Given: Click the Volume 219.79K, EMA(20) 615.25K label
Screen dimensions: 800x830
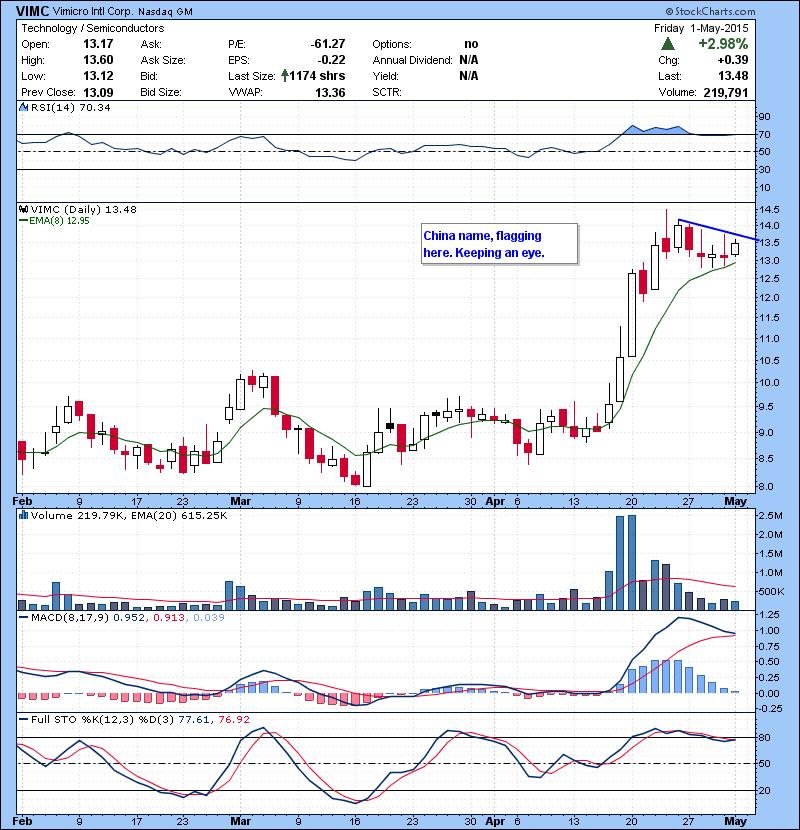Looking at the screenshot, I should 129,515.
